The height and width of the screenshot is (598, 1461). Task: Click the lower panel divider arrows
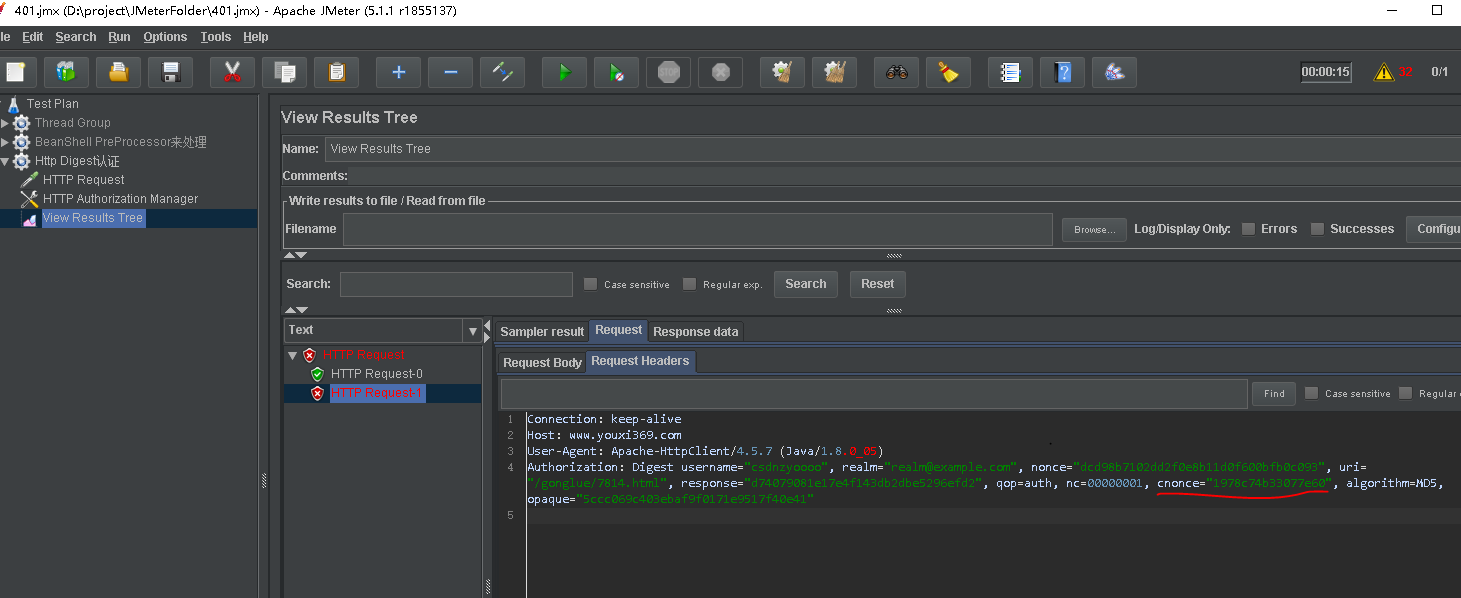pyautogui.click(x=296, y=310)
